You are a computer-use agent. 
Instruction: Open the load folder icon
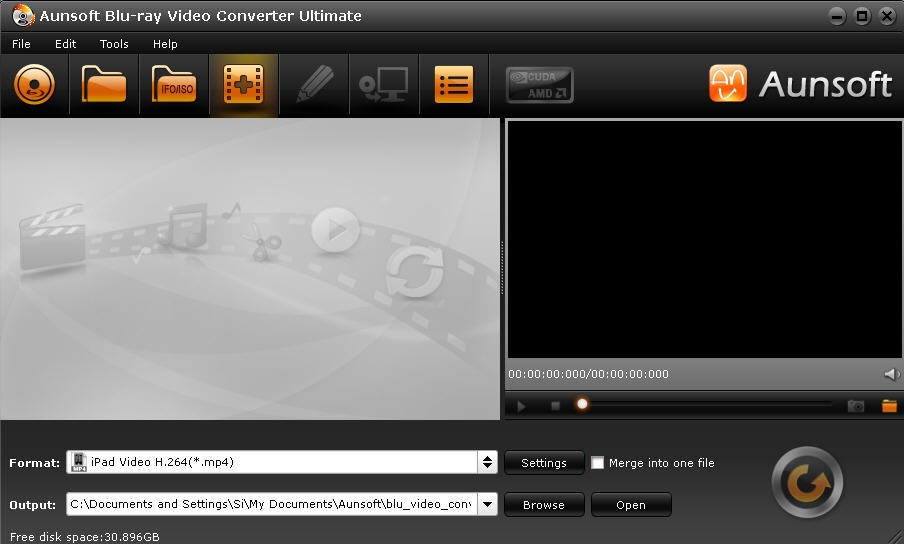104,85
